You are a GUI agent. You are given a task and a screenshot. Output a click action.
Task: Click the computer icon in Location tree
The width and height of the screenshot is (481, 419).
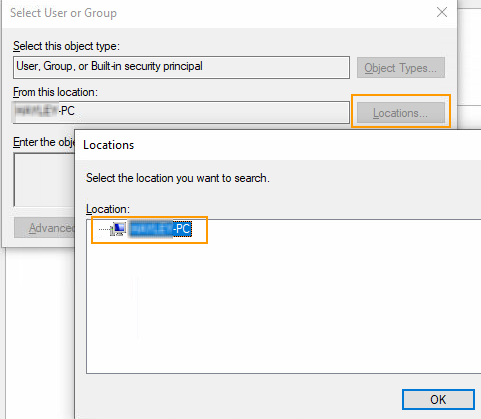pyautogui.click(x=118, y=229)
